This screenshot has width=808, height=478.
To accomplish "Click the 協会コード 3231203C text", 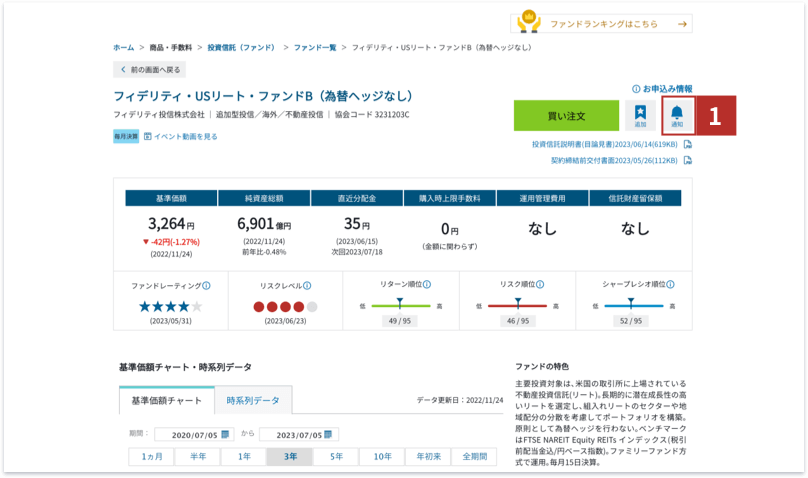I will [x=372, y=115].
